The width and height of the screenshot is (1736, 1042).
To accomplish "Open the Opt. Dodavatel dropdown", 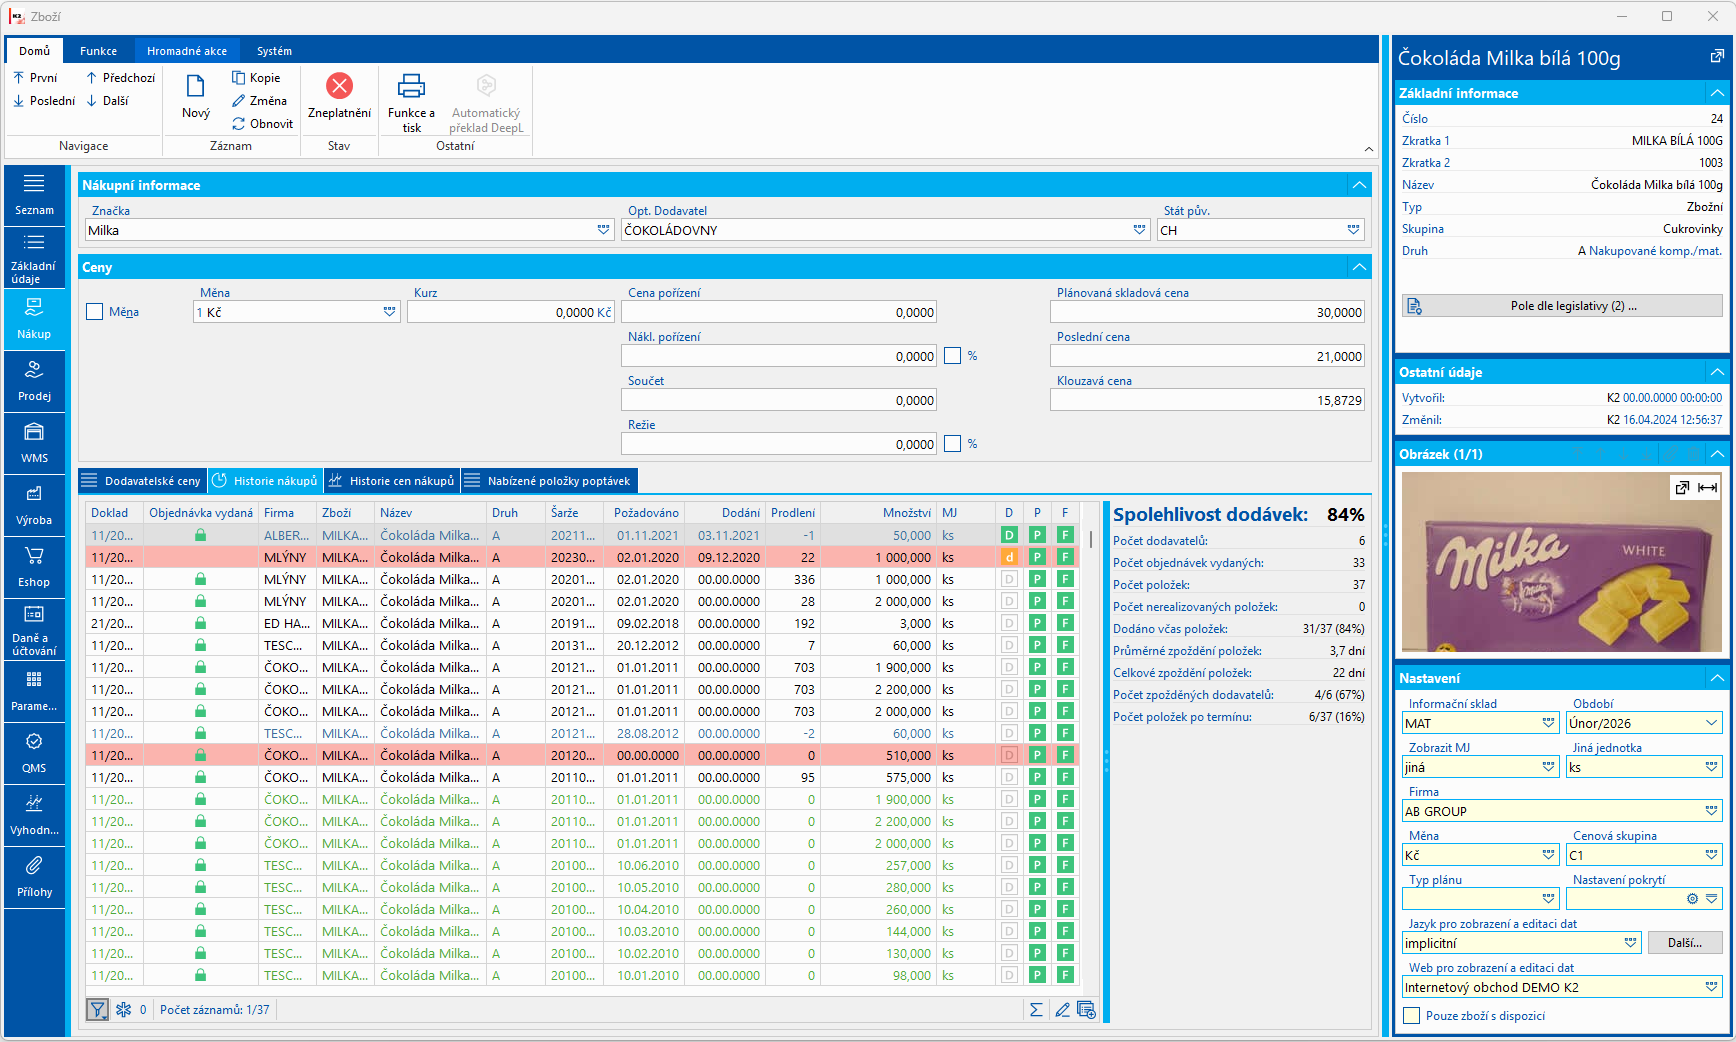I will point(1140,230).
